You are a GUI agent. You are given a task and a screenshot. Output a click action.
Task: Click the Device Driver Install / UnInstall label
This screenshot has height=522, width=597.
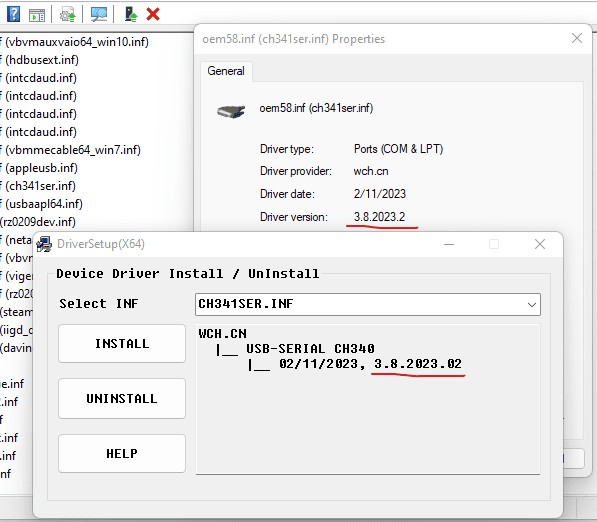click(188, 273)
